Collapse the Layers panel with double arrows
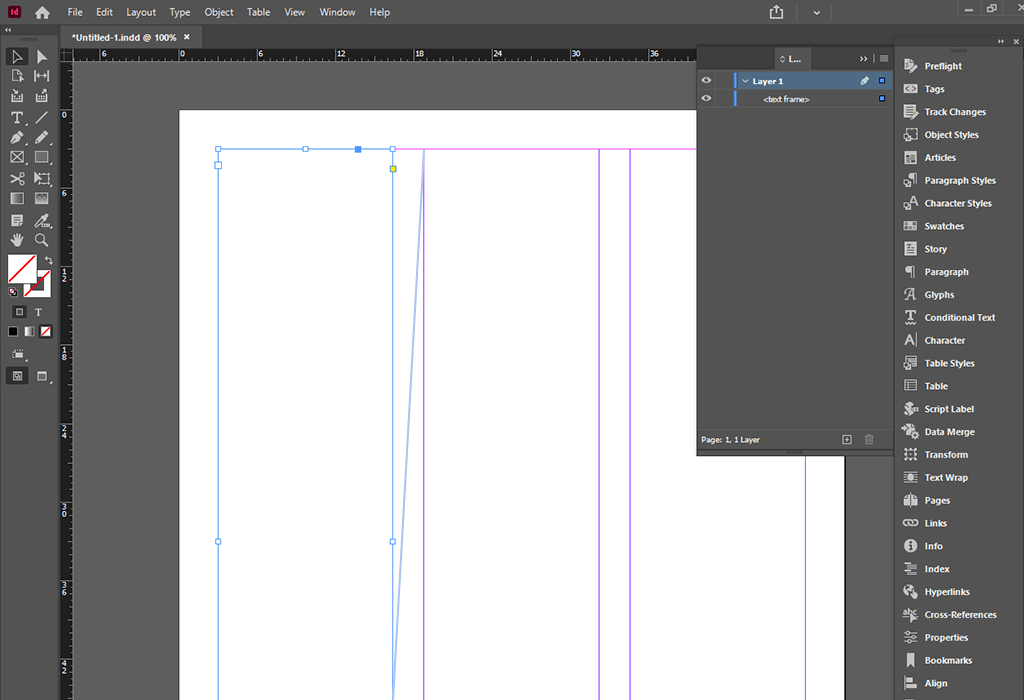The width and height of the screenshot is (1024, 700). [x=864, y=59]
